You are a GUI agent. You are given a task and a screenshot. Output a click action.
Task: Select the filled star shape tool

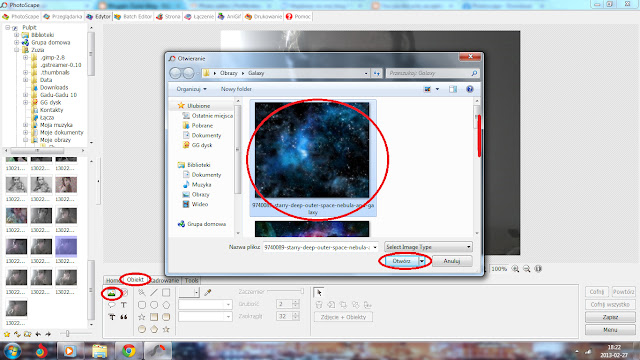166,329
